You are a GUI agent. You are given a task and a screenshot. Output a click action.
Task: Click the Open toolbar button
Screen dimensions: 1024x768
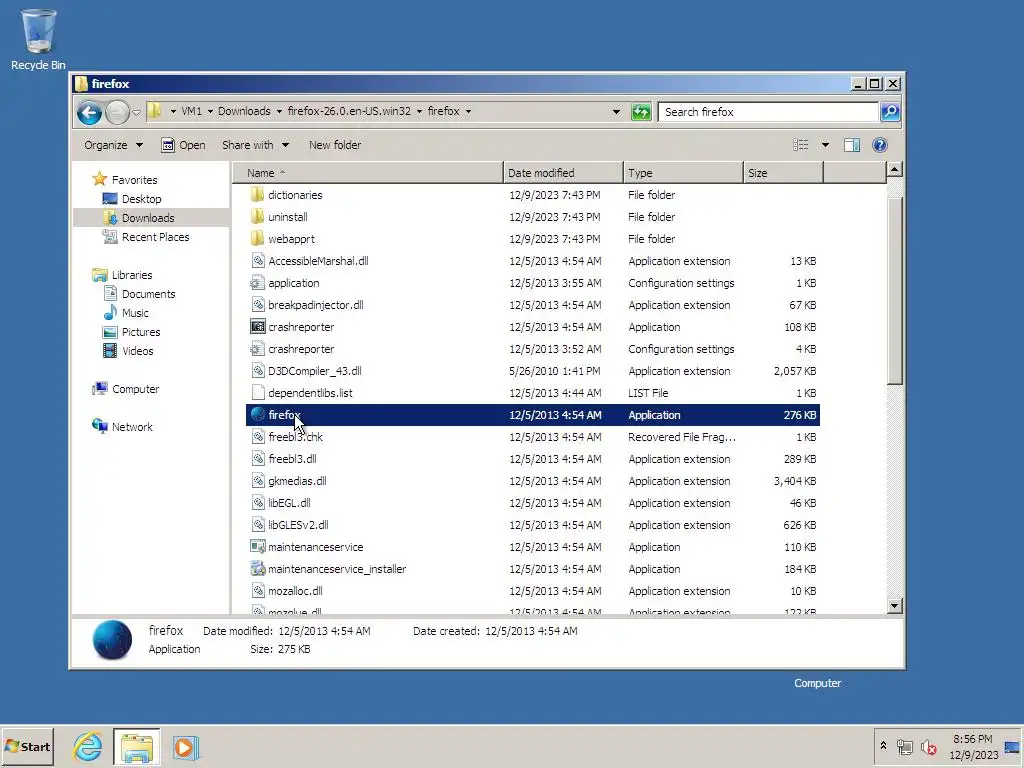[184, 145]
